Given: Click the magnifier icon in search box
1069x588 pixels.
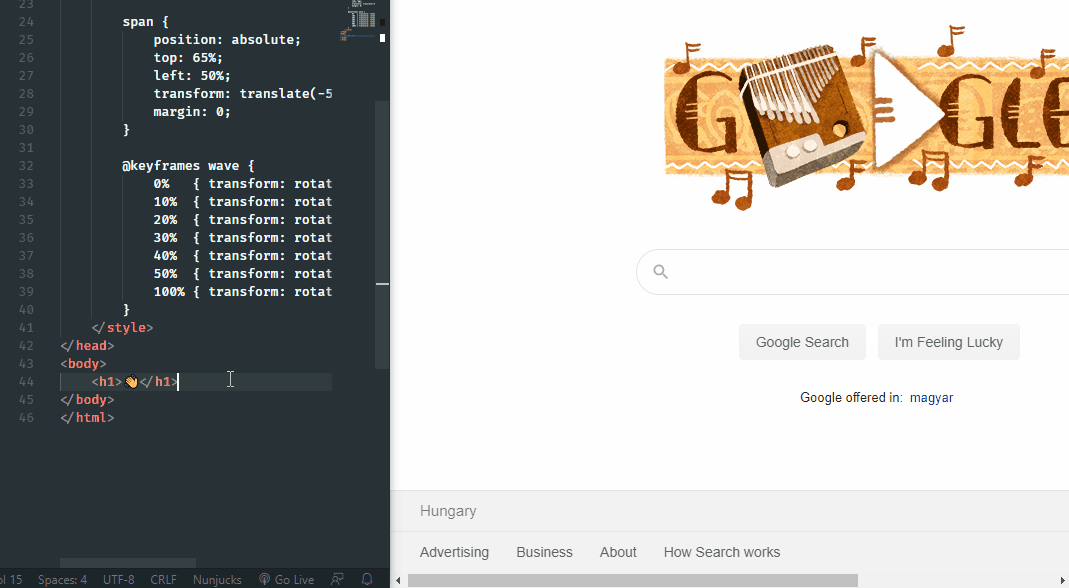Looking at the screenshot, I should click(660, 271).
